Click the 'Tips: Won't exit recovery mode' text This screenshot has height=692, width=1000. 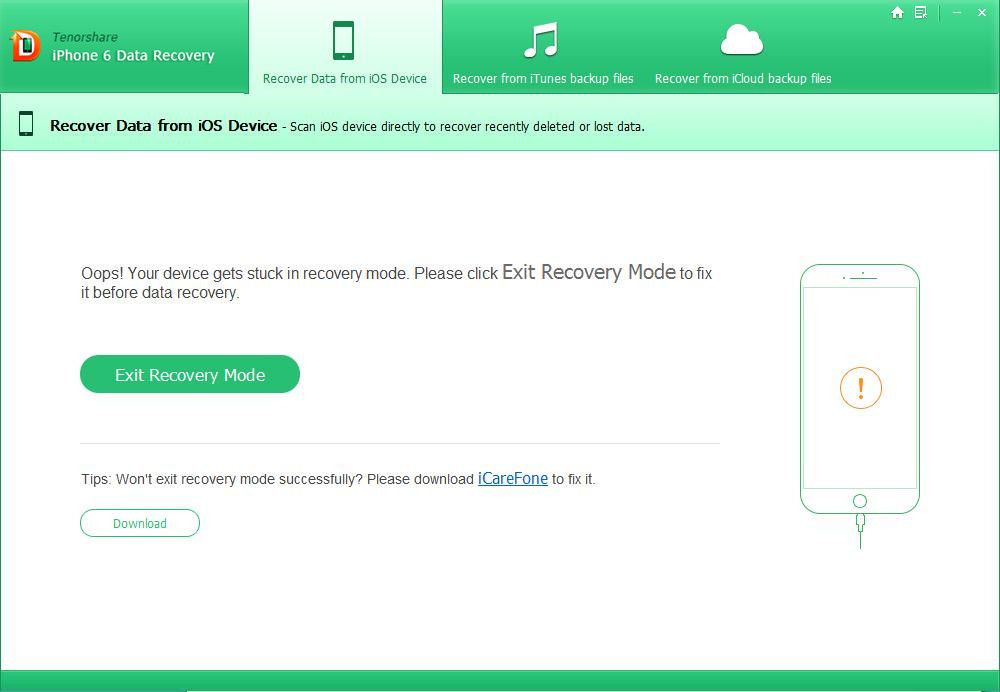coord(338,479)
